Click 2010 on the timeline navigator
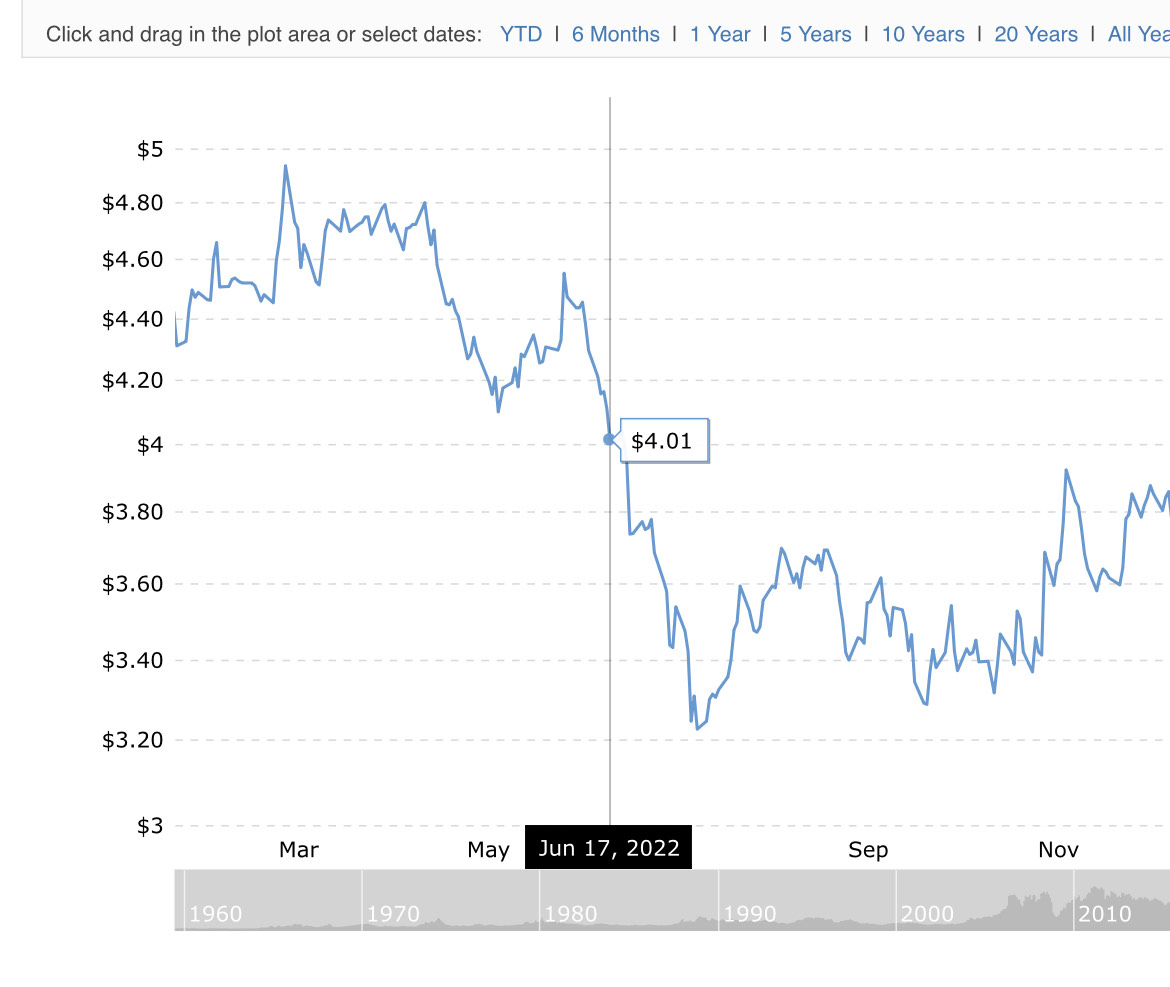The image size is (1170, 987). coord(1104,914)
